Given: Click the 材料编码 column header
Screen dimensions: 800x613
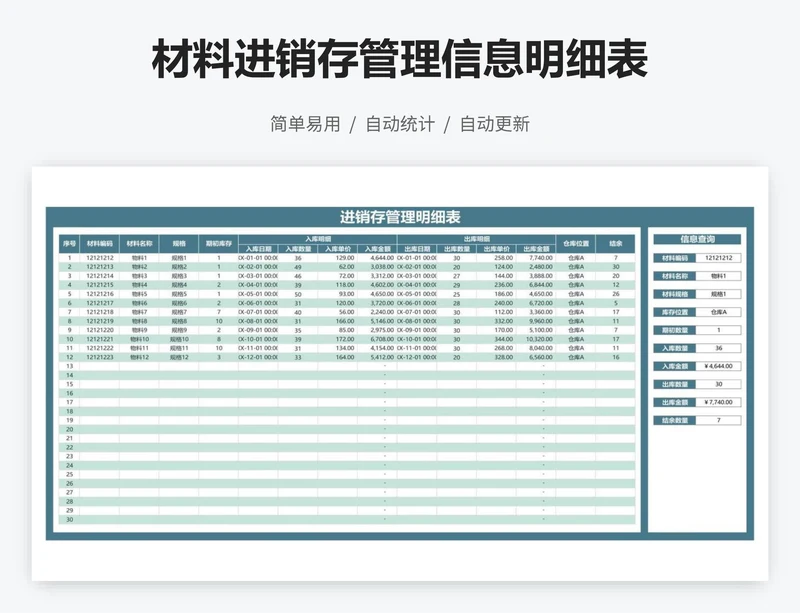Looking at the screenshot, I should pos(99,243).
